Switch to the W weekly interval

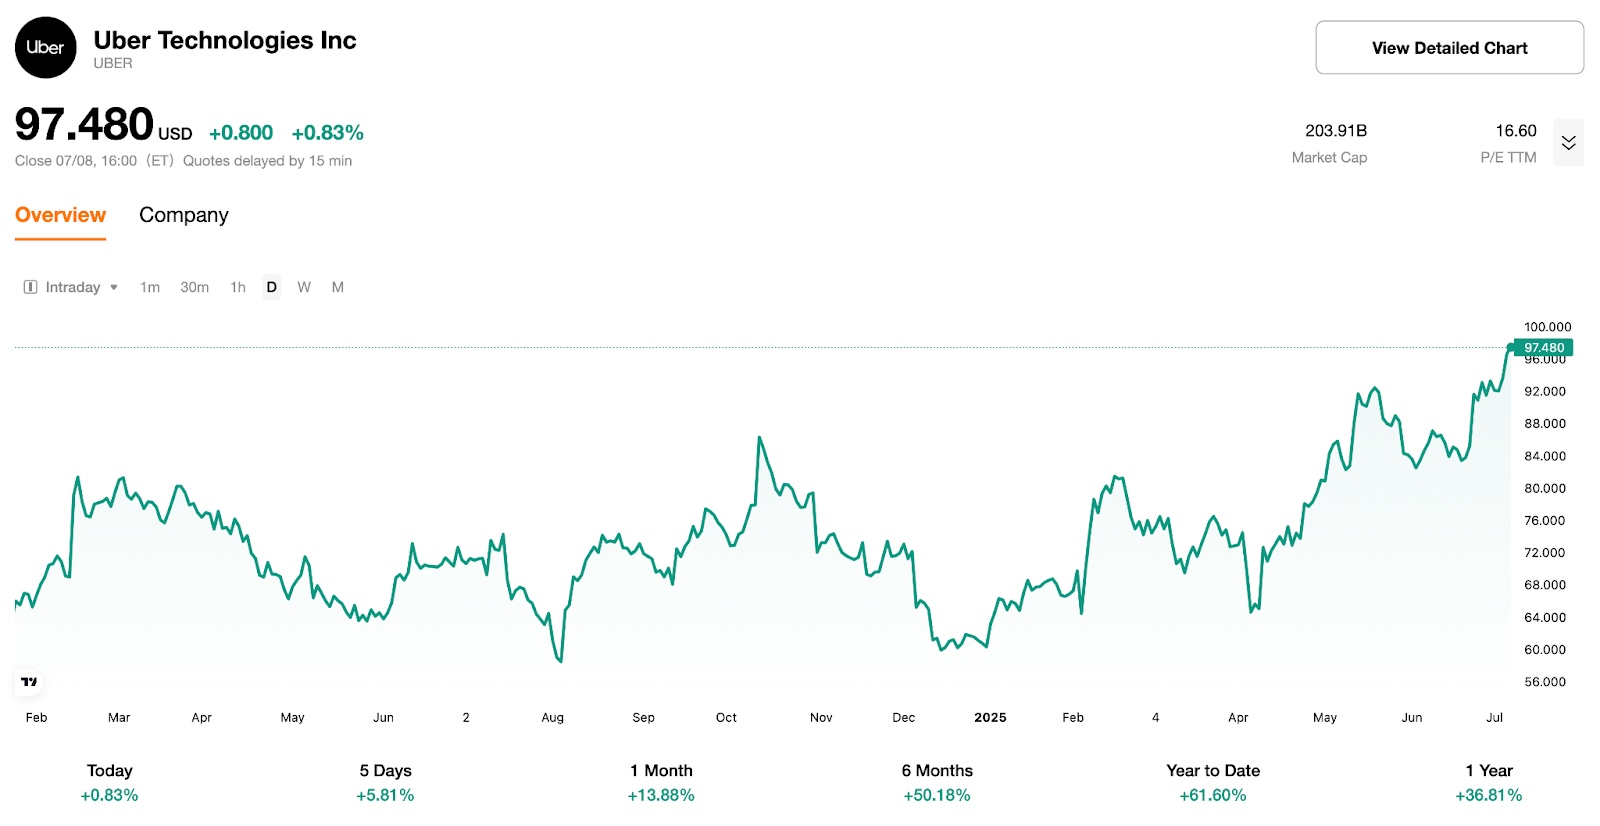pyautogui.click(x=304, y=287)
